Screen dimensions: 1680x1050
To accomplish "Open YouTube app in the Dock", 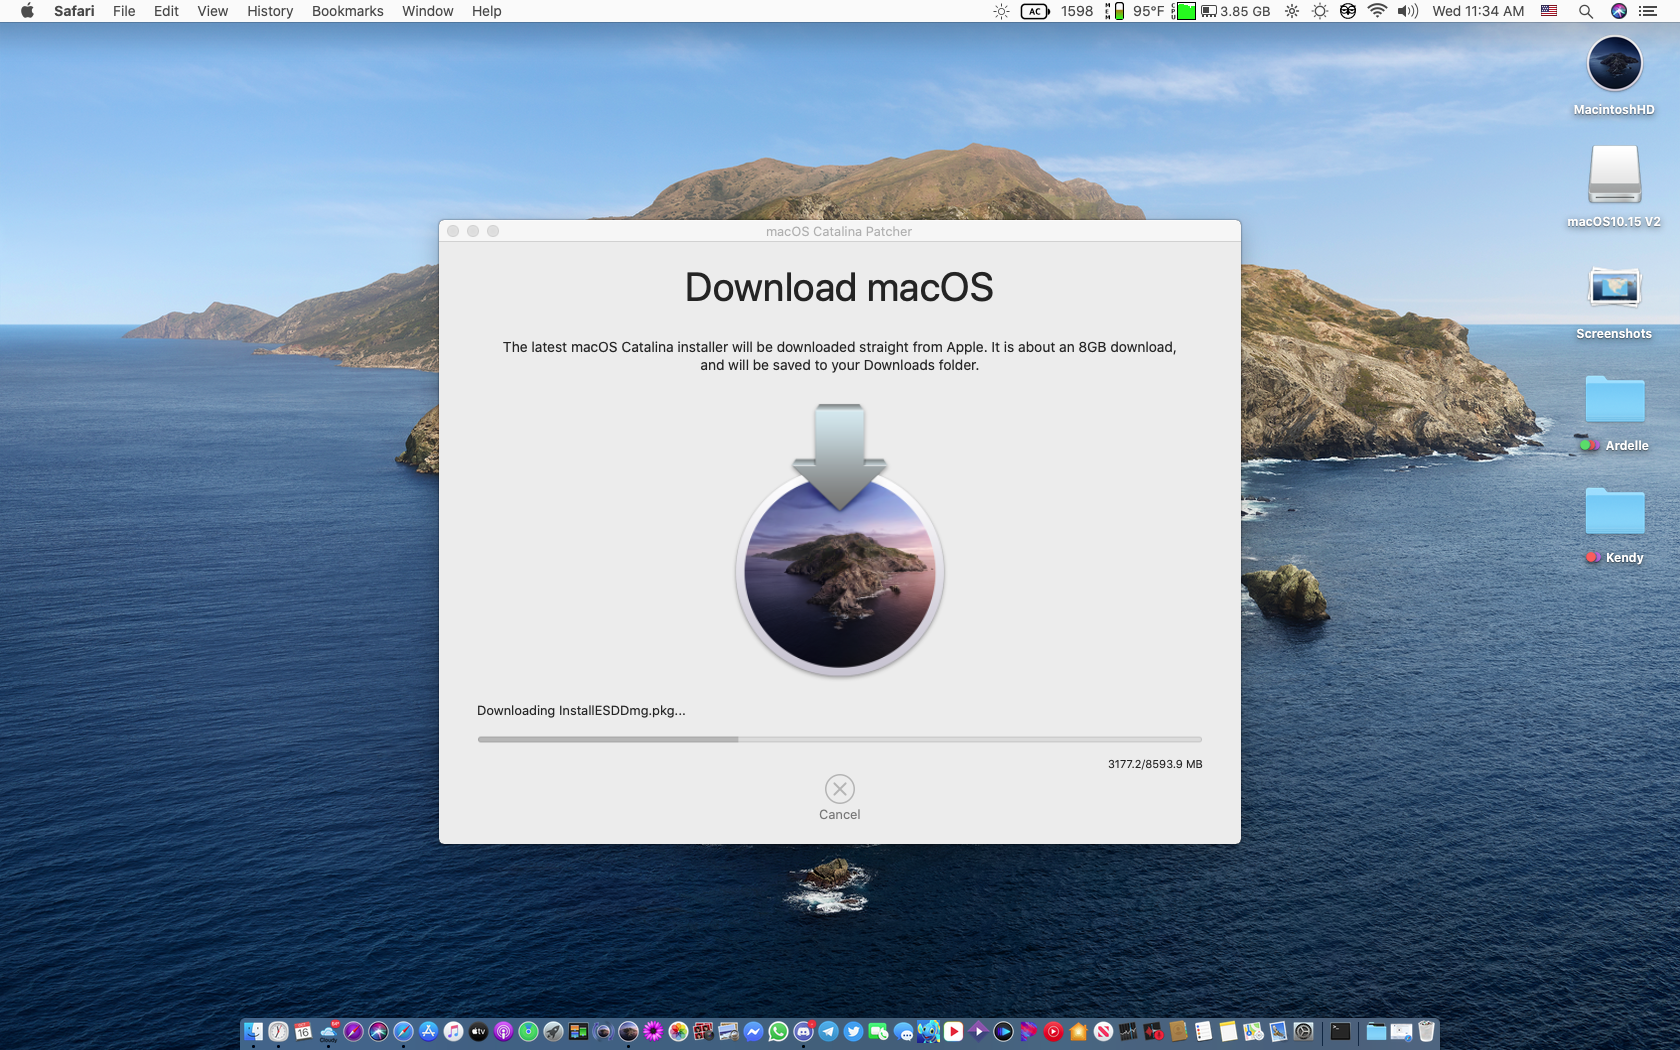I will [x=953, y=1032].
